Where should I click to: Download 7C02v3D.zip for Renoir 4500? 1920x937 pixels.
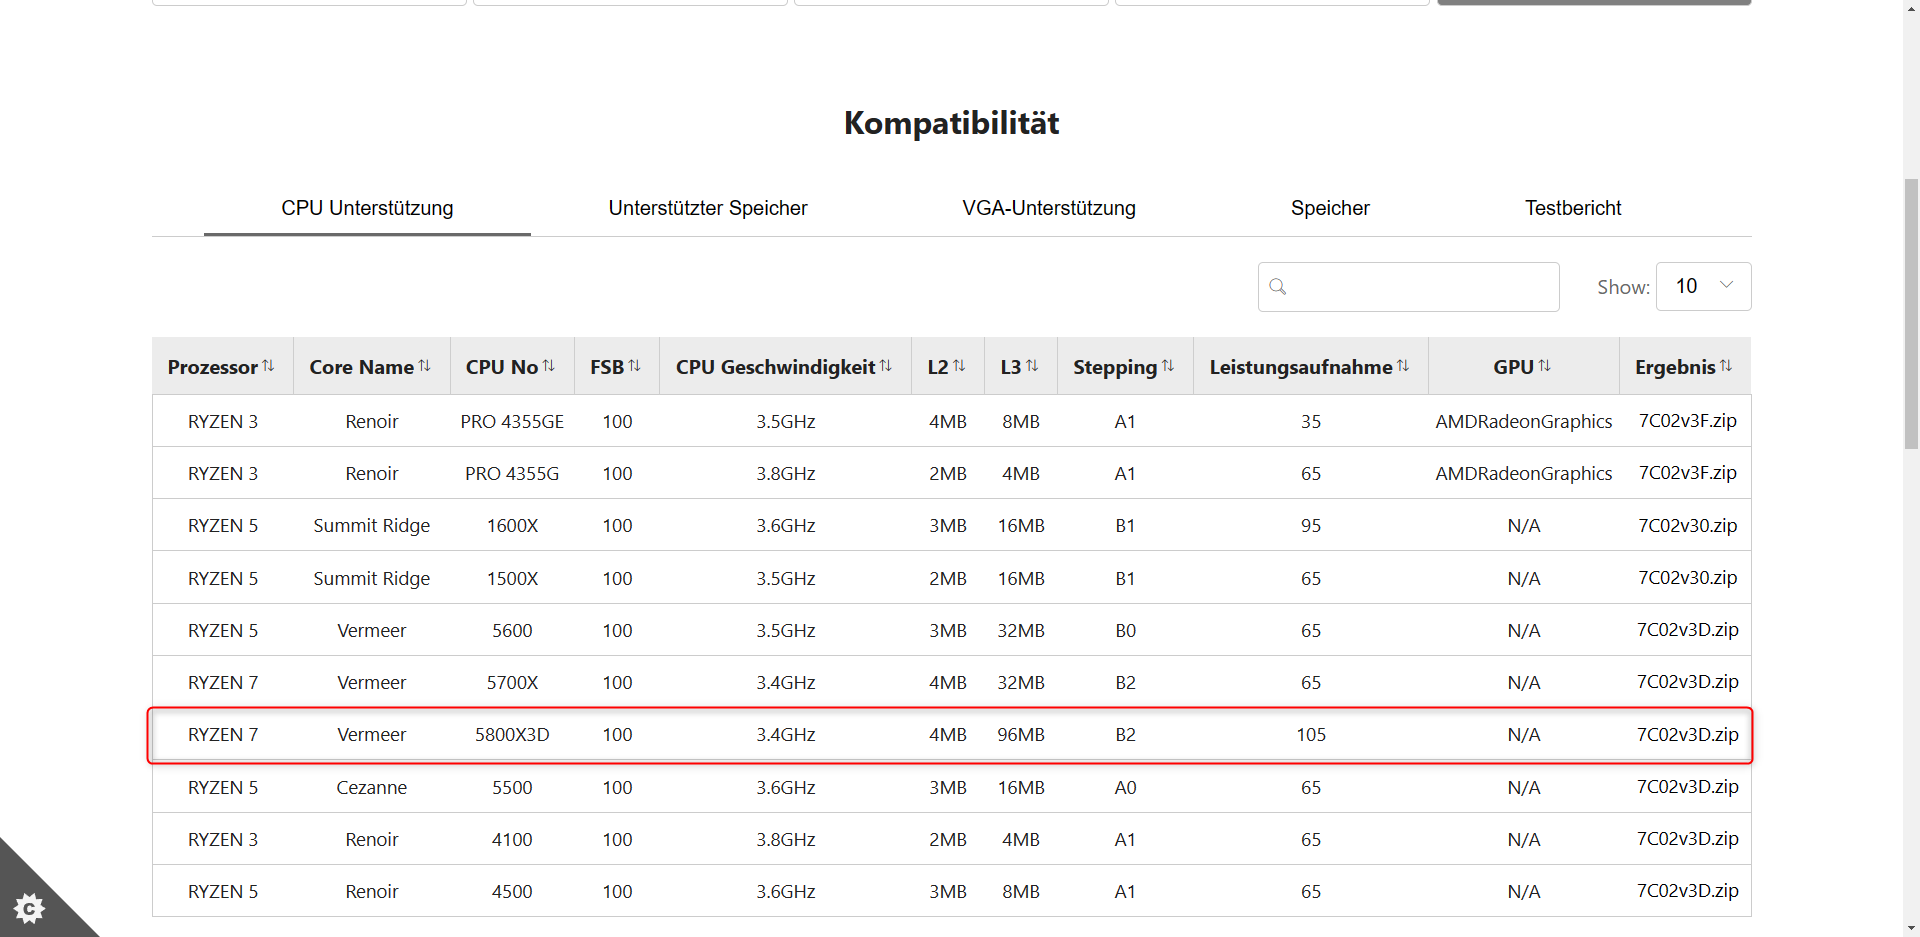coord(1687,891)
